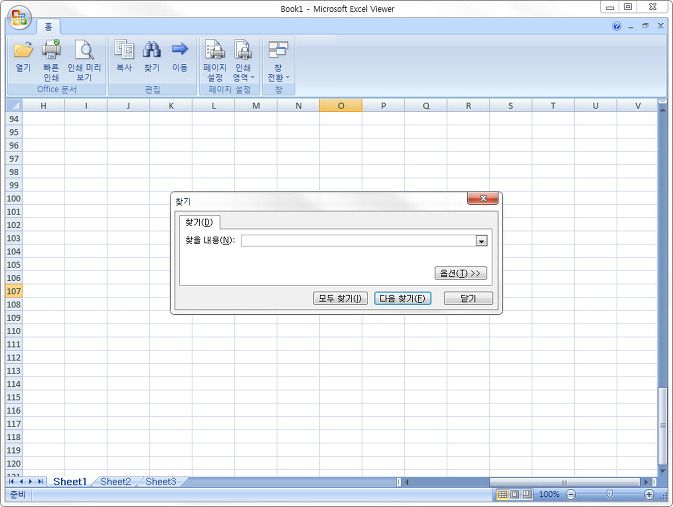Click the zoom in plus button

(649, 495)
